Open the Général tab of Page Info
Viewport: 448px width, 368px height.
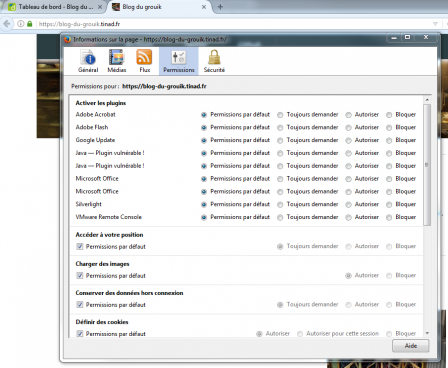pos(88,61)
